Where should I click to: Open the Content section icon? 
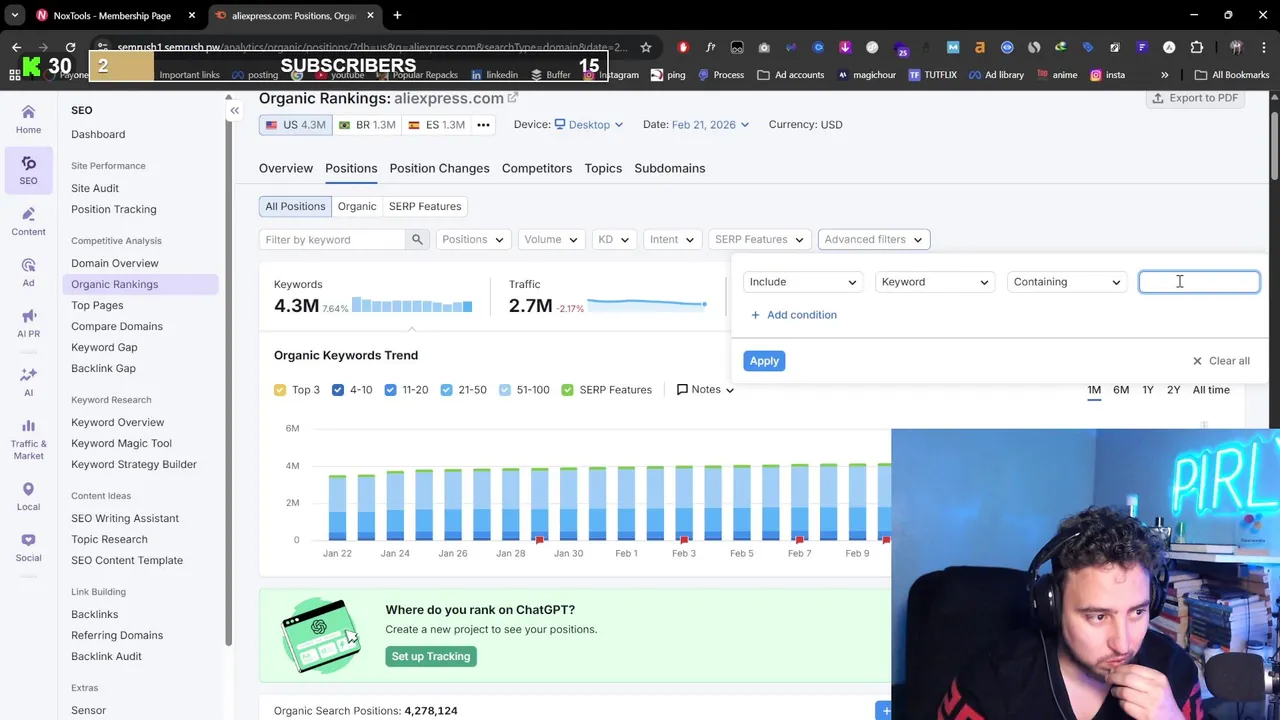28,221
